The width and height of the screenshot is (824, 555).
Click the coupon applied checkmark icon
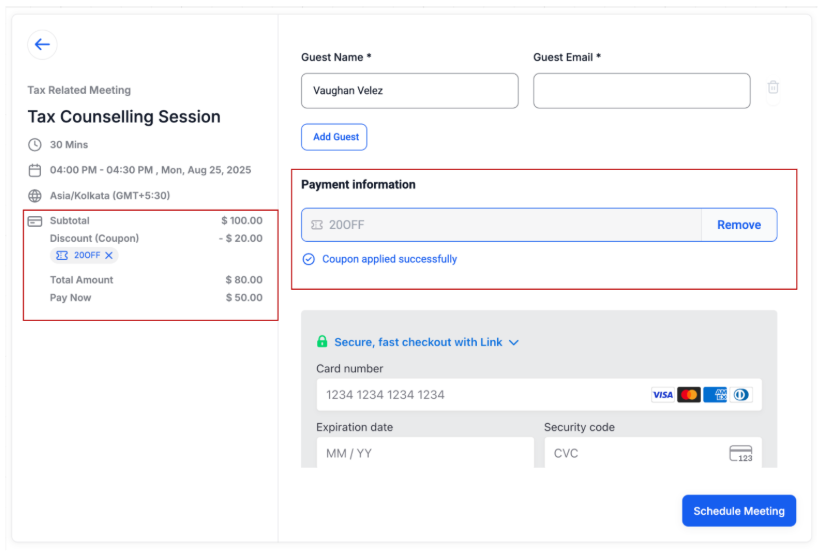(309, 260)
